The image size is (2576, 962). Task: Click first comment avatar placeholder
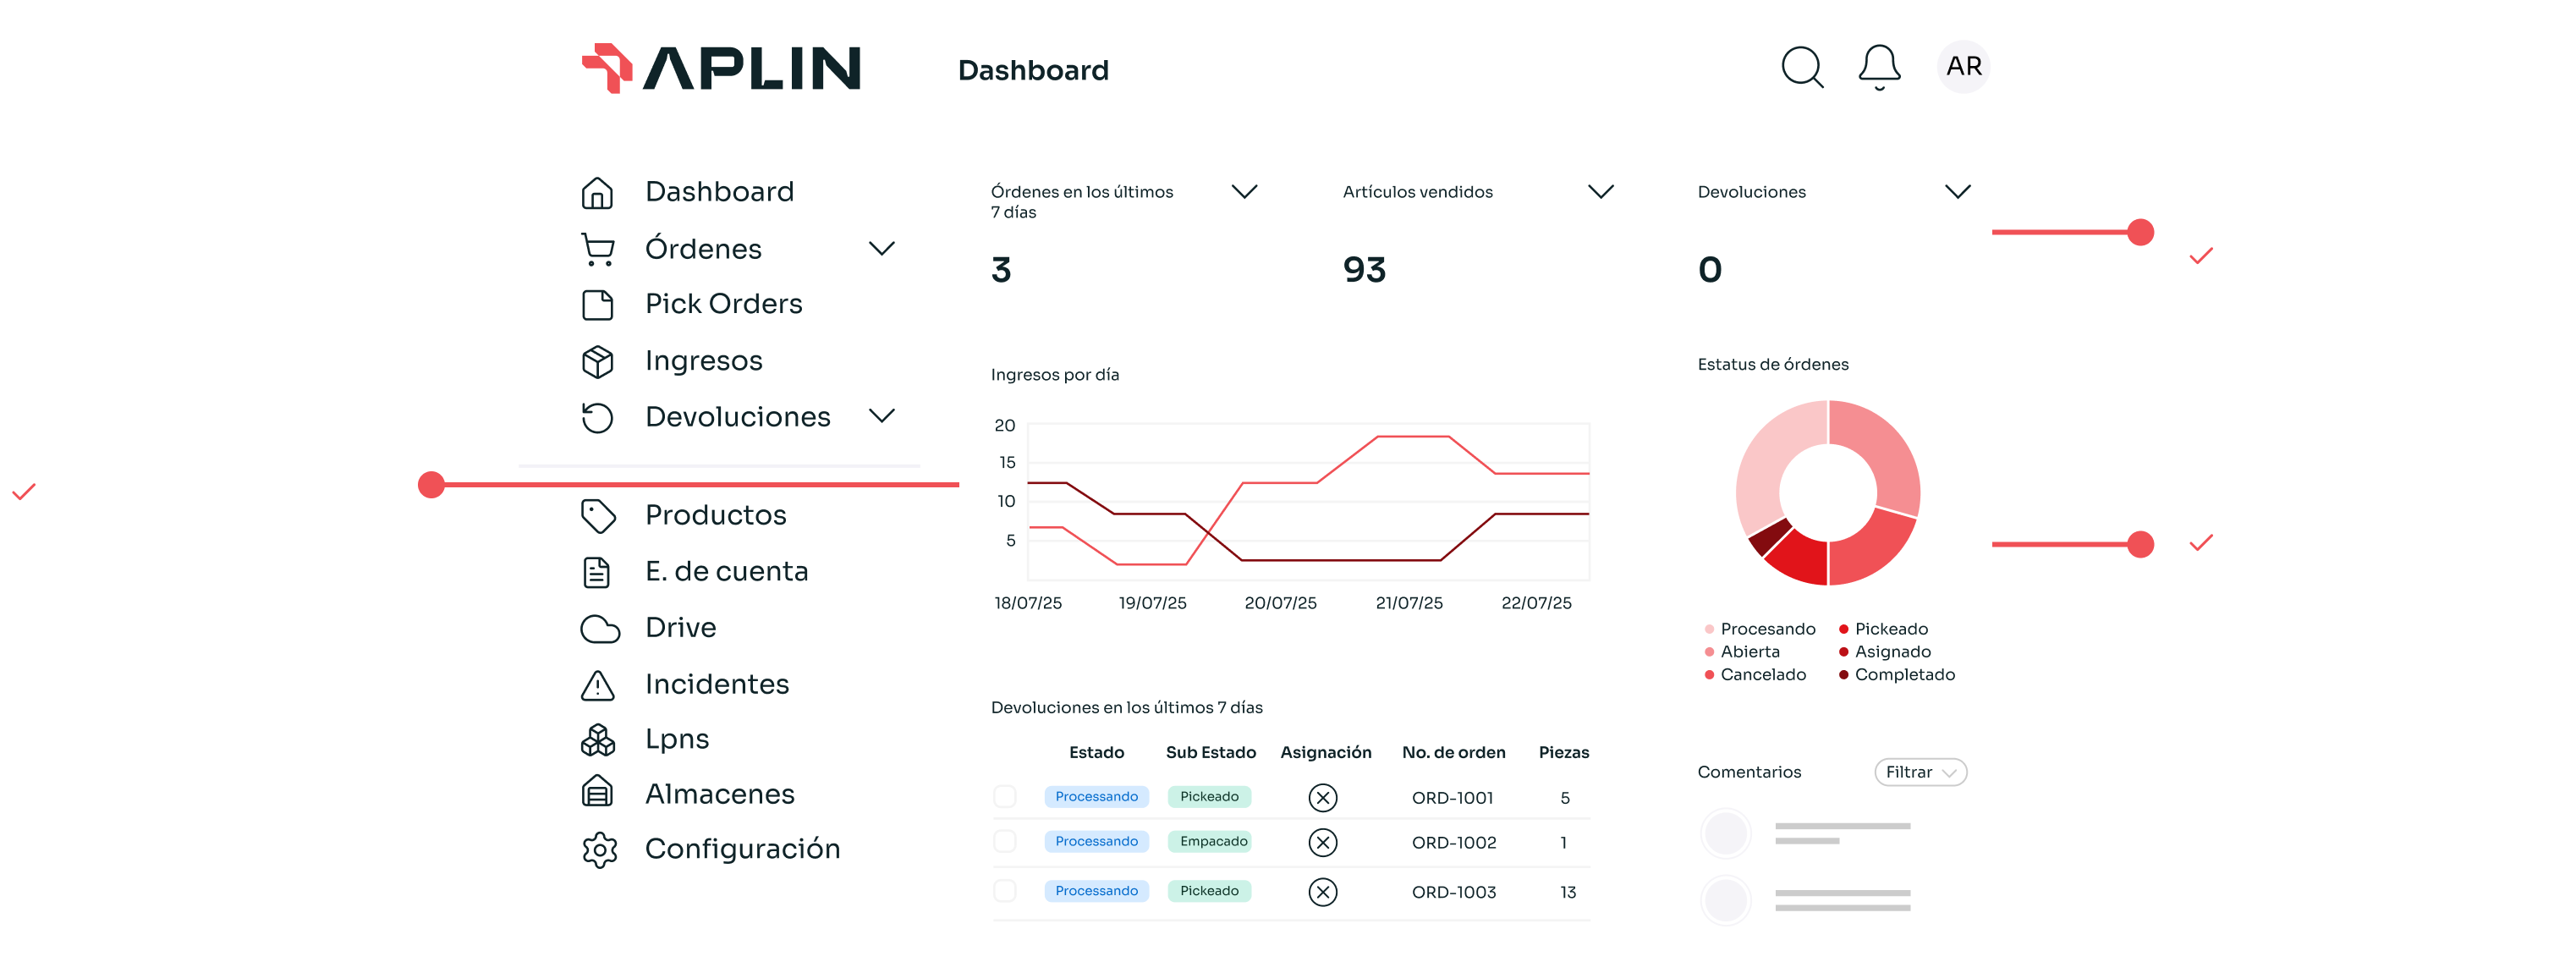tap(1725, 833)
